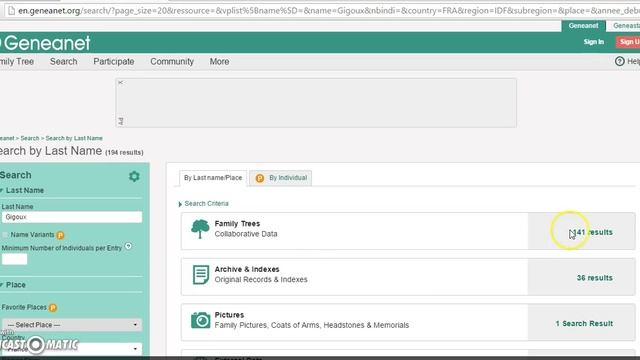Open the Country dropdown showing France
Viewport: 640px width, 360px height.
click(x=72, y=349)
